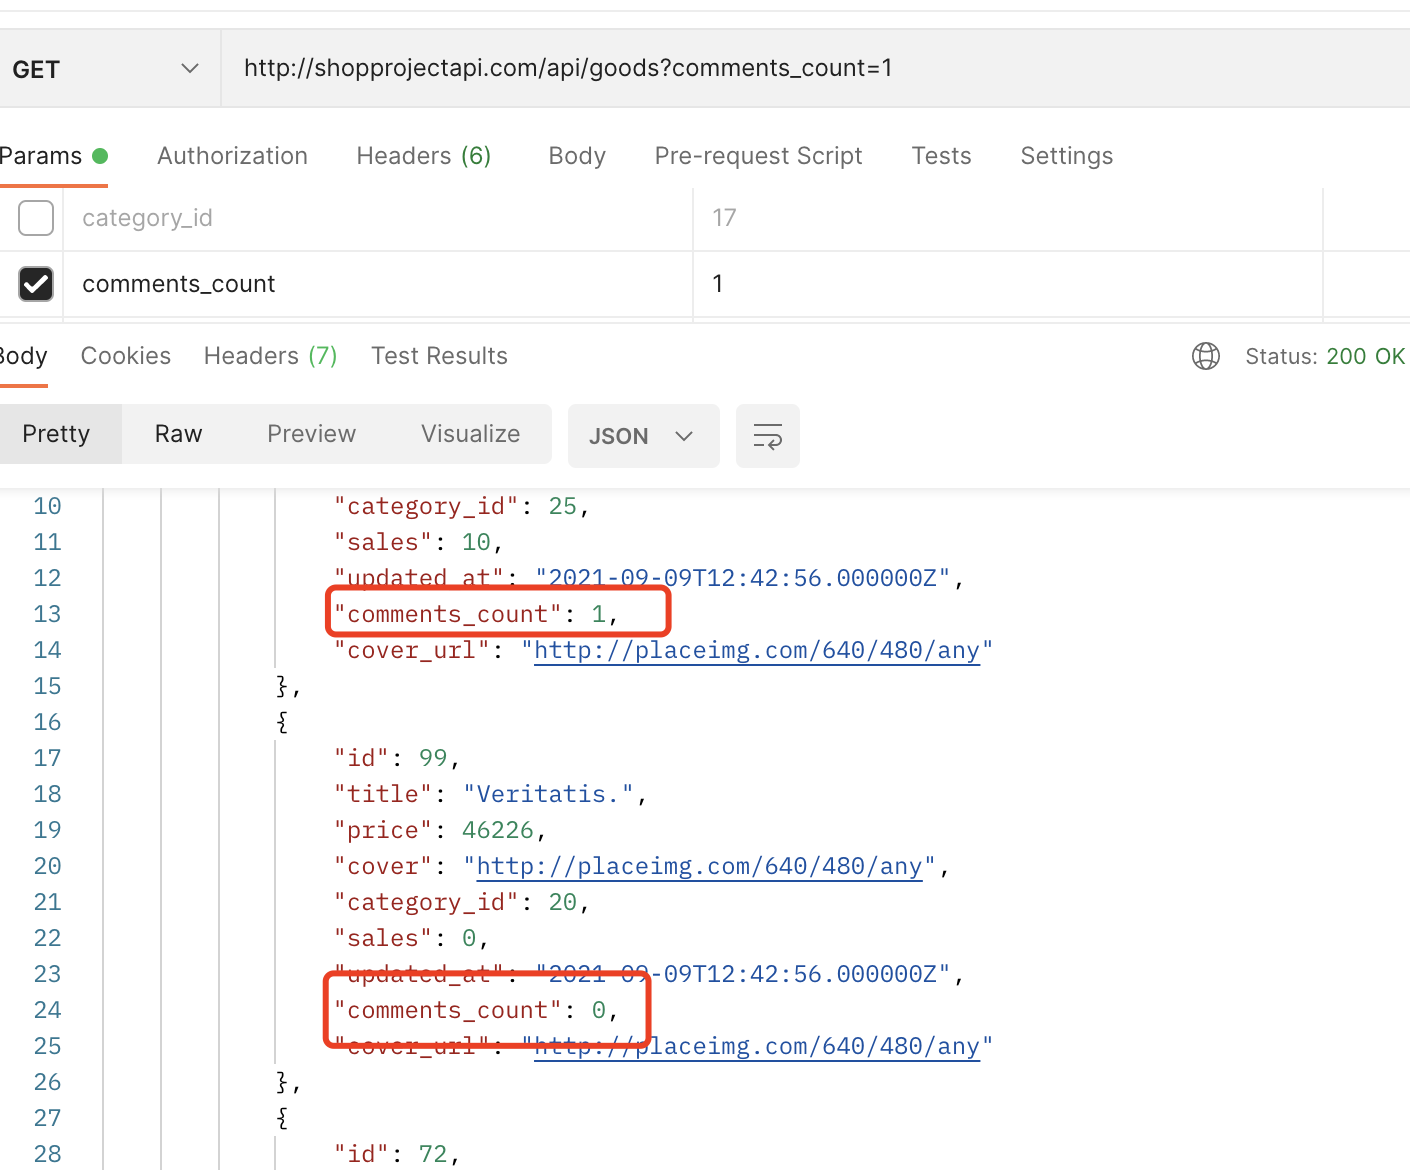This screenshot has height=1170, width=1410.
Task: Open the Authorization tab
Action: (232, 156)
